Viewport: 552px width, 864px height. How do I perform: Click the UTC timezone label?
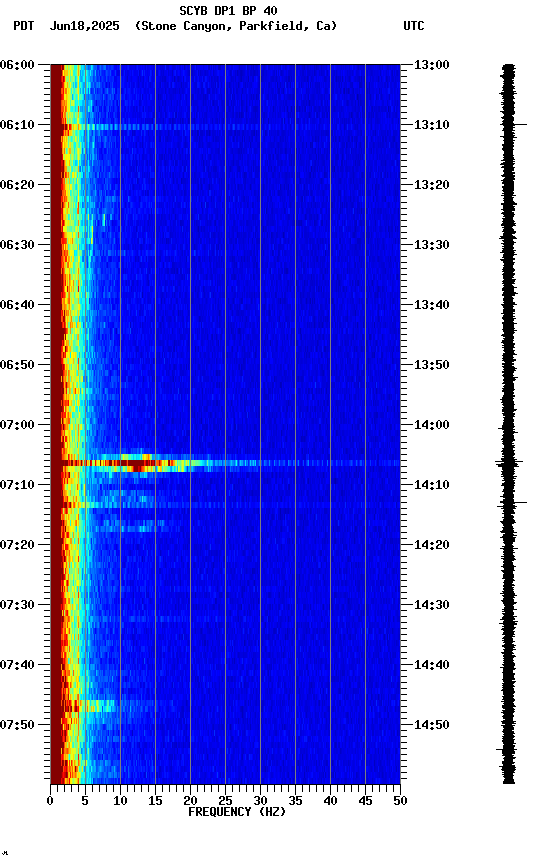[413, 26]
